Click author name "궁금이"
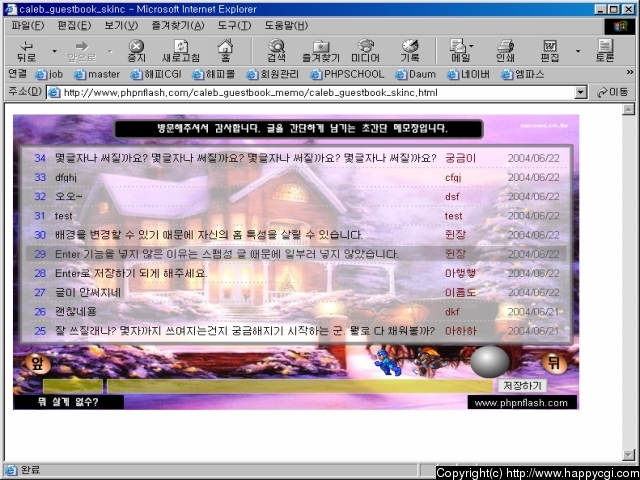The width and height of the screenshot is (640, 480). 460,158
